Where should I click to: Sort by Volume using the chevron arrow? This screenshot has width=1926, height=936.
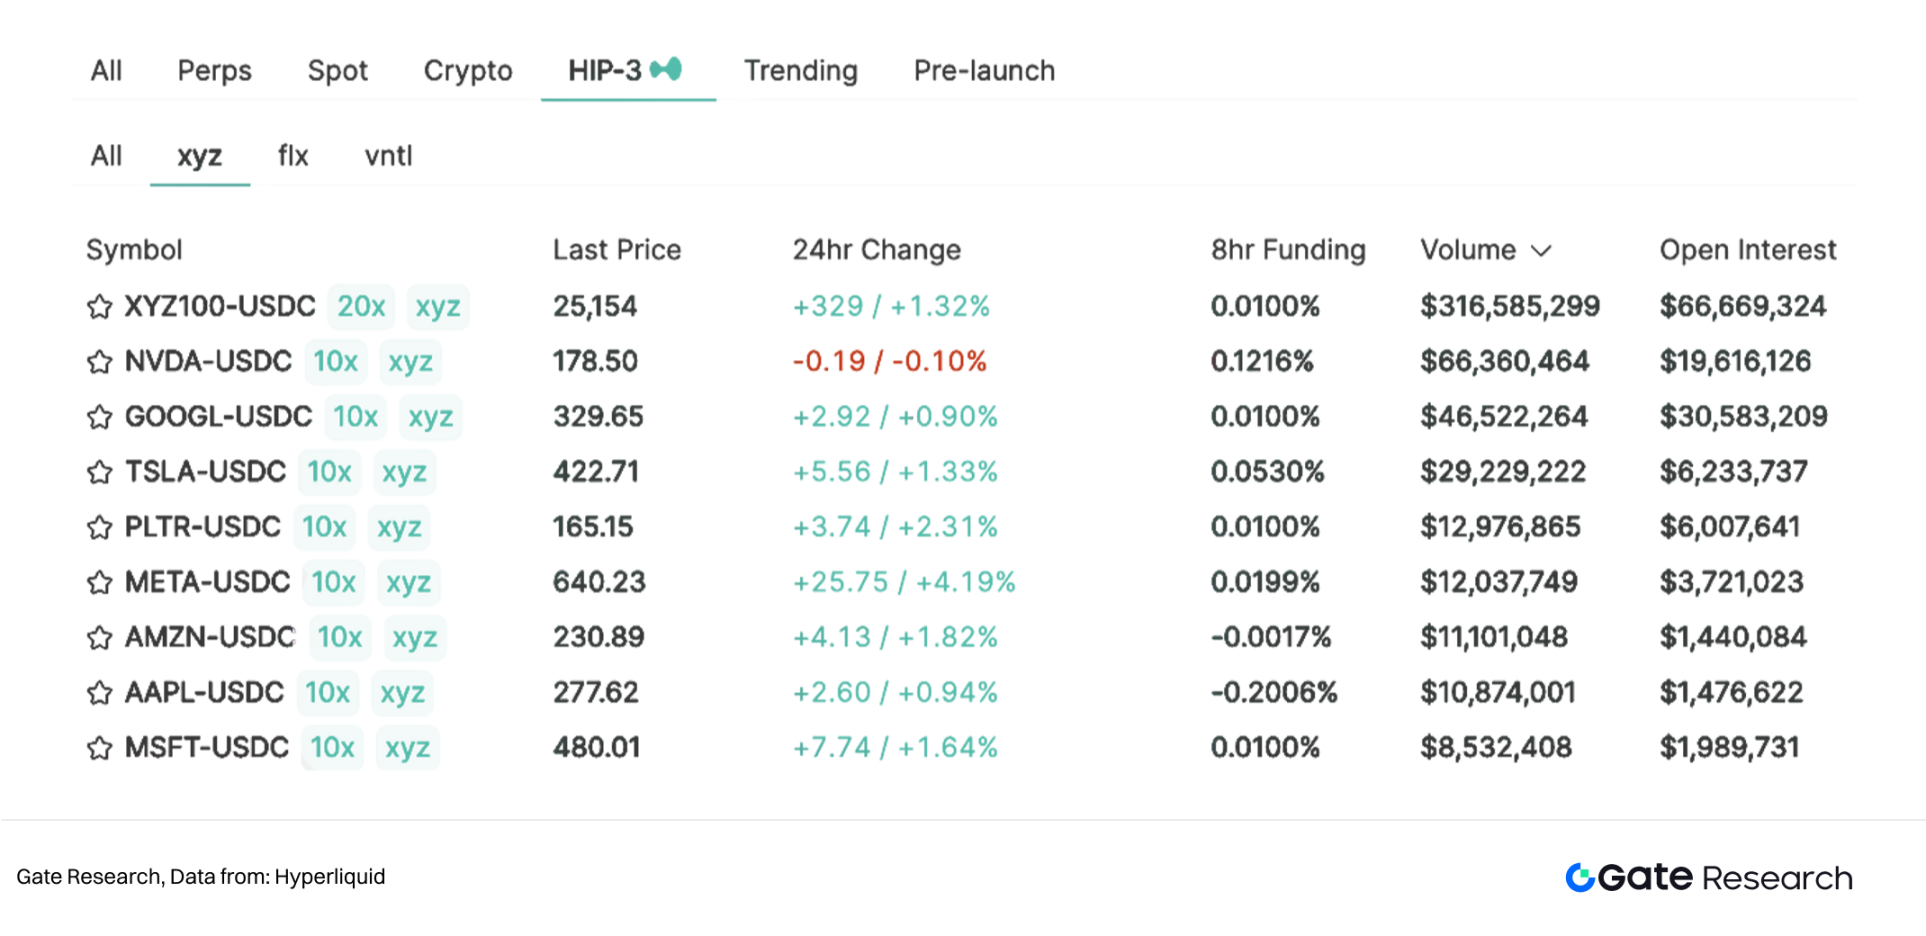click(x=1541, y=250)
